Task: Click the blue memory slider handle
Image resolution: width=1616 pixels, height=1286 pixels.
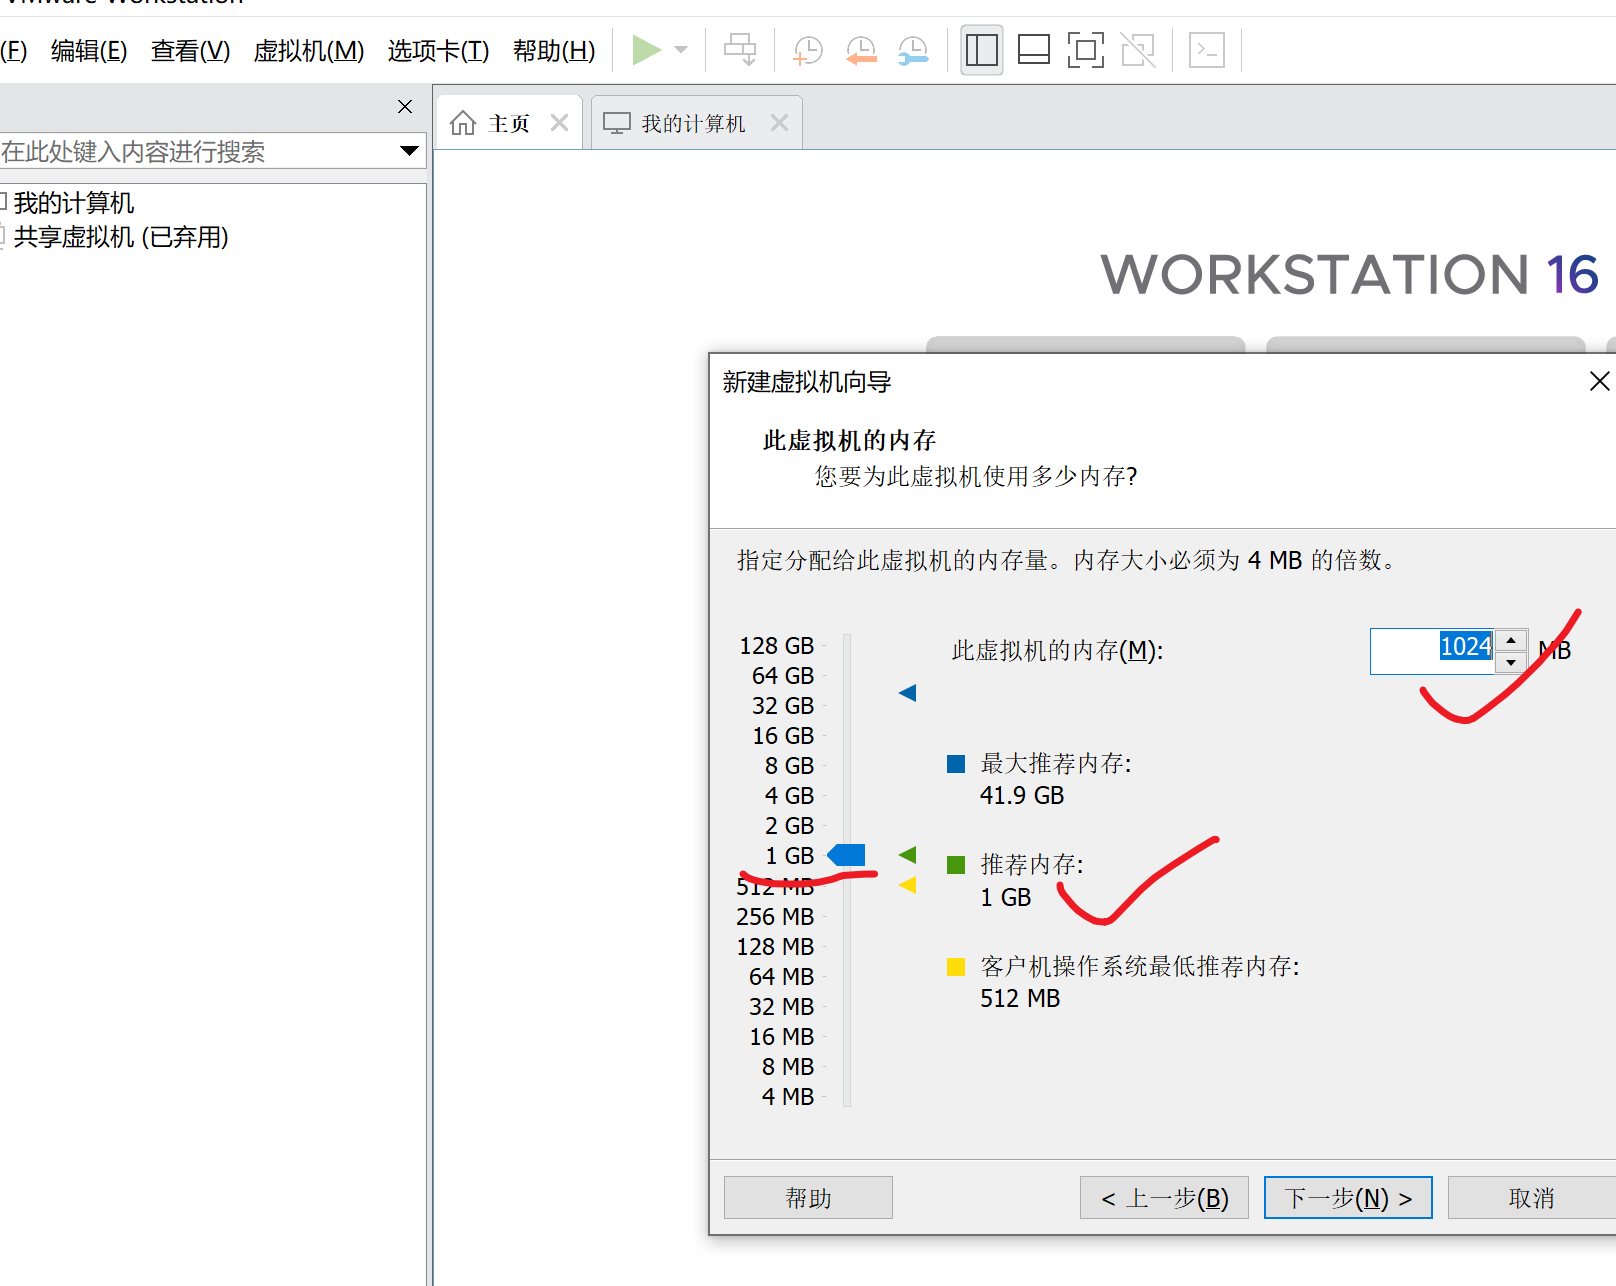Action: click(846, 855)
